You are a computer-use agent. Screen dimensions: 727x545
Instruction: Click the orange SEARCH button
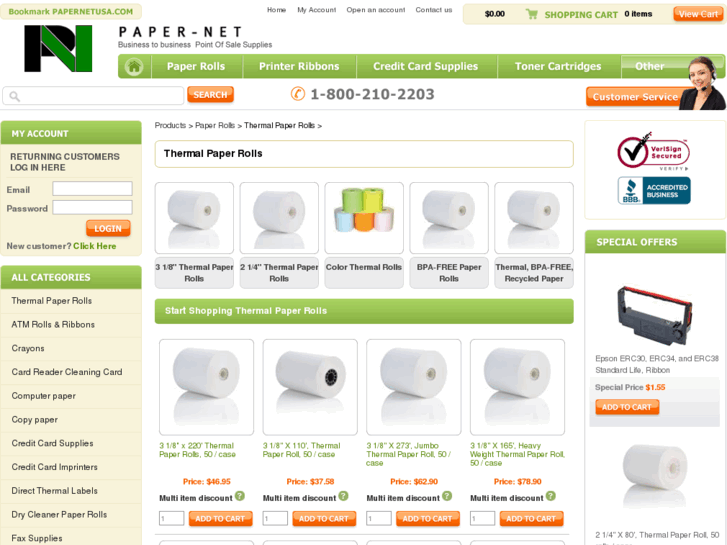point(210,95)
